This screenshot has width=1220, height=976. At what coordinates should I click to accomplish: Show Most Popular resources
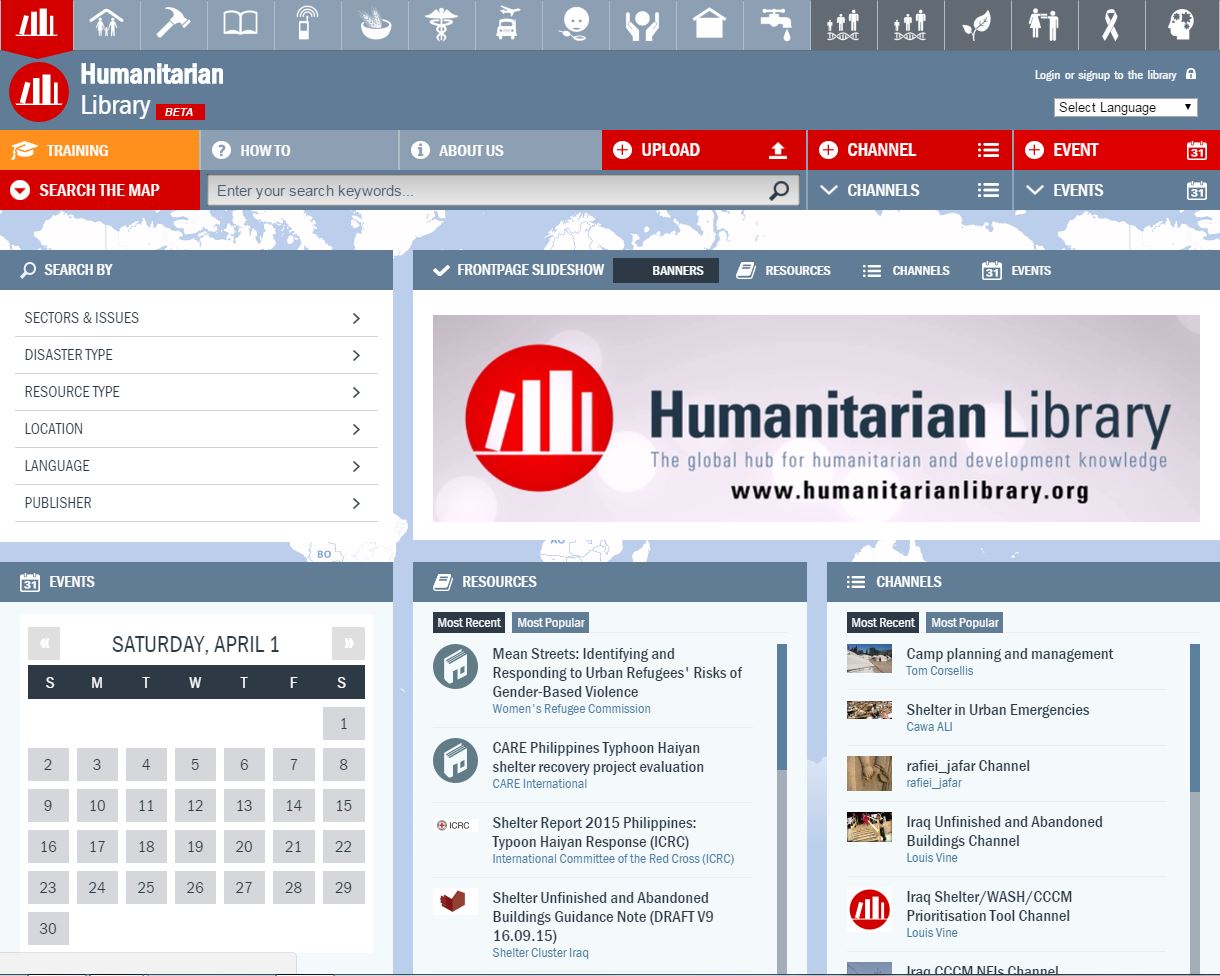point(551,622)
